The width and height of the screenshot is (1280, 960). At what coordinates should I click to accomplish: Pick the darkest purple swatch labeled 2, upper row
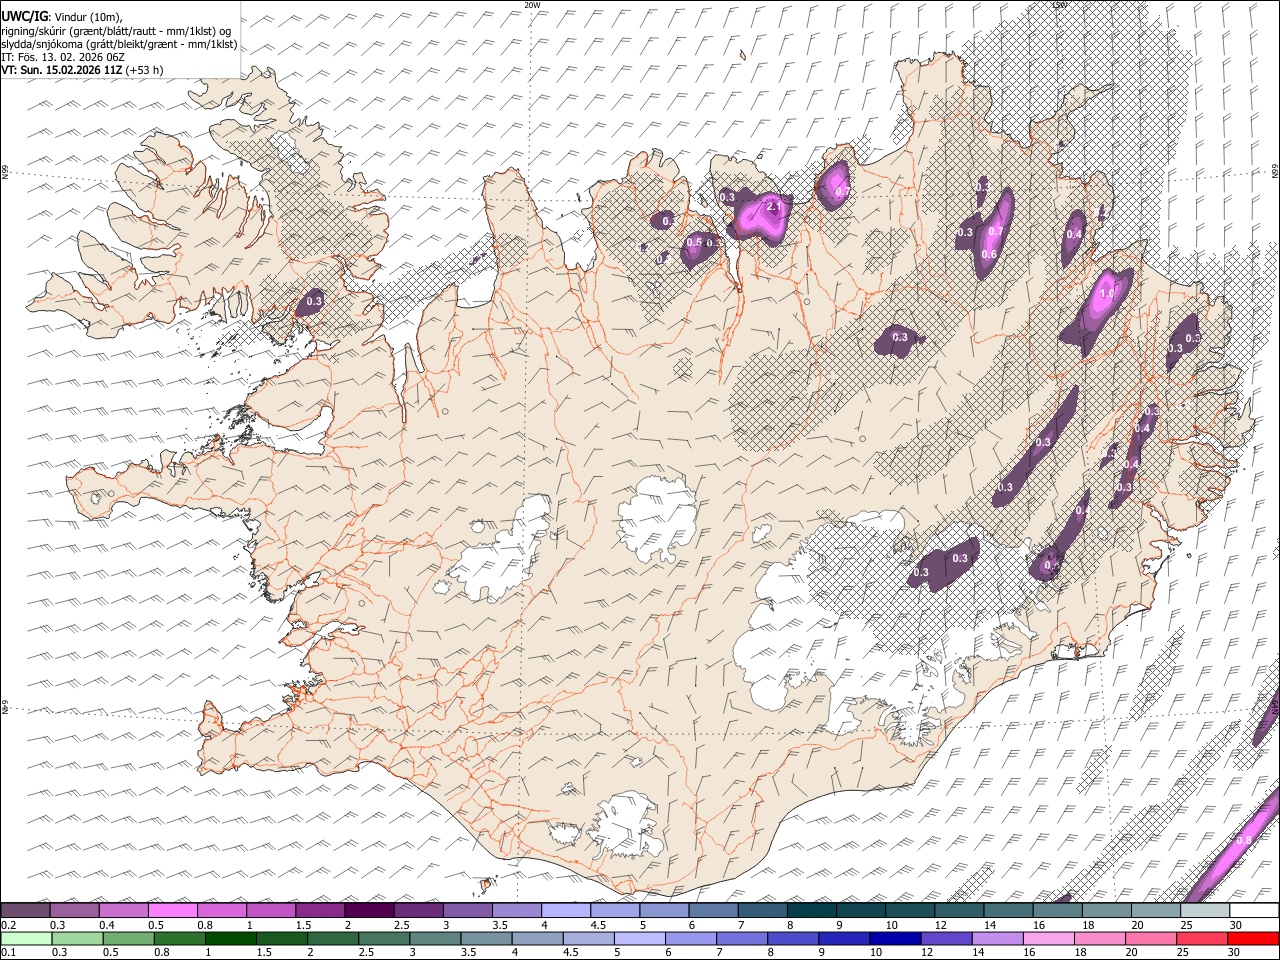[369, 910]
